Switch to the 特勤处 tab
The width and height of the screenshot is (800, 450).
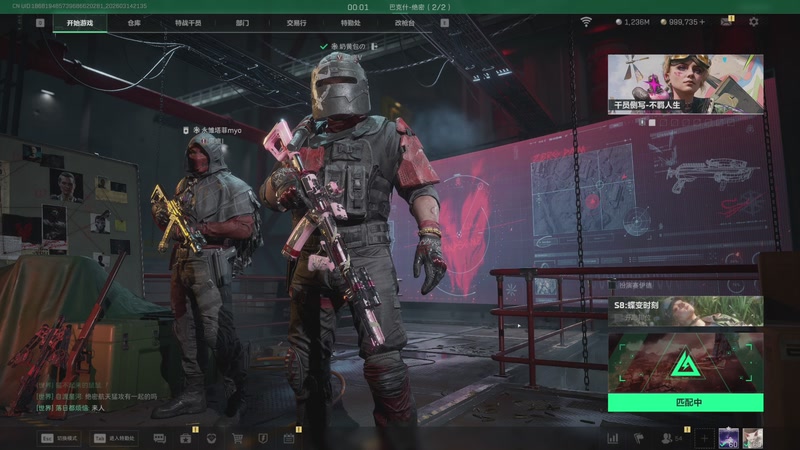tap(351, 23)
